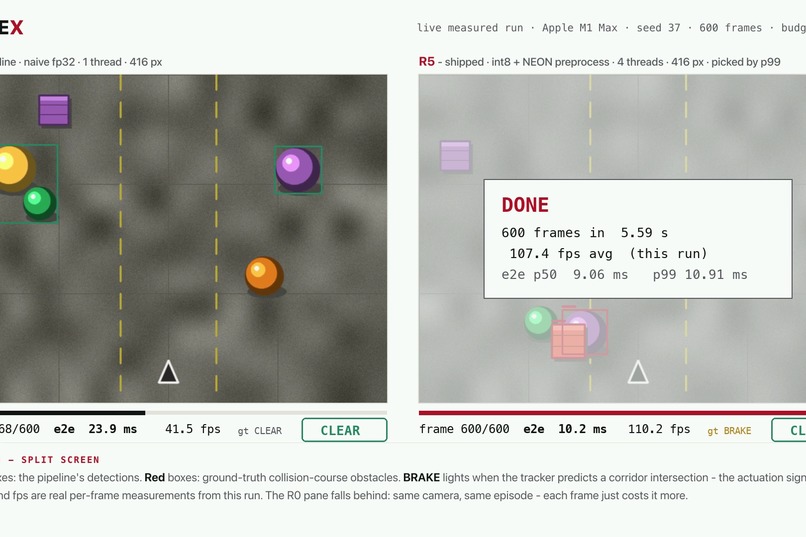Click the "frame 600/600" counter
The width and height of the screenshot is (806, 537).
click(464, 429)
